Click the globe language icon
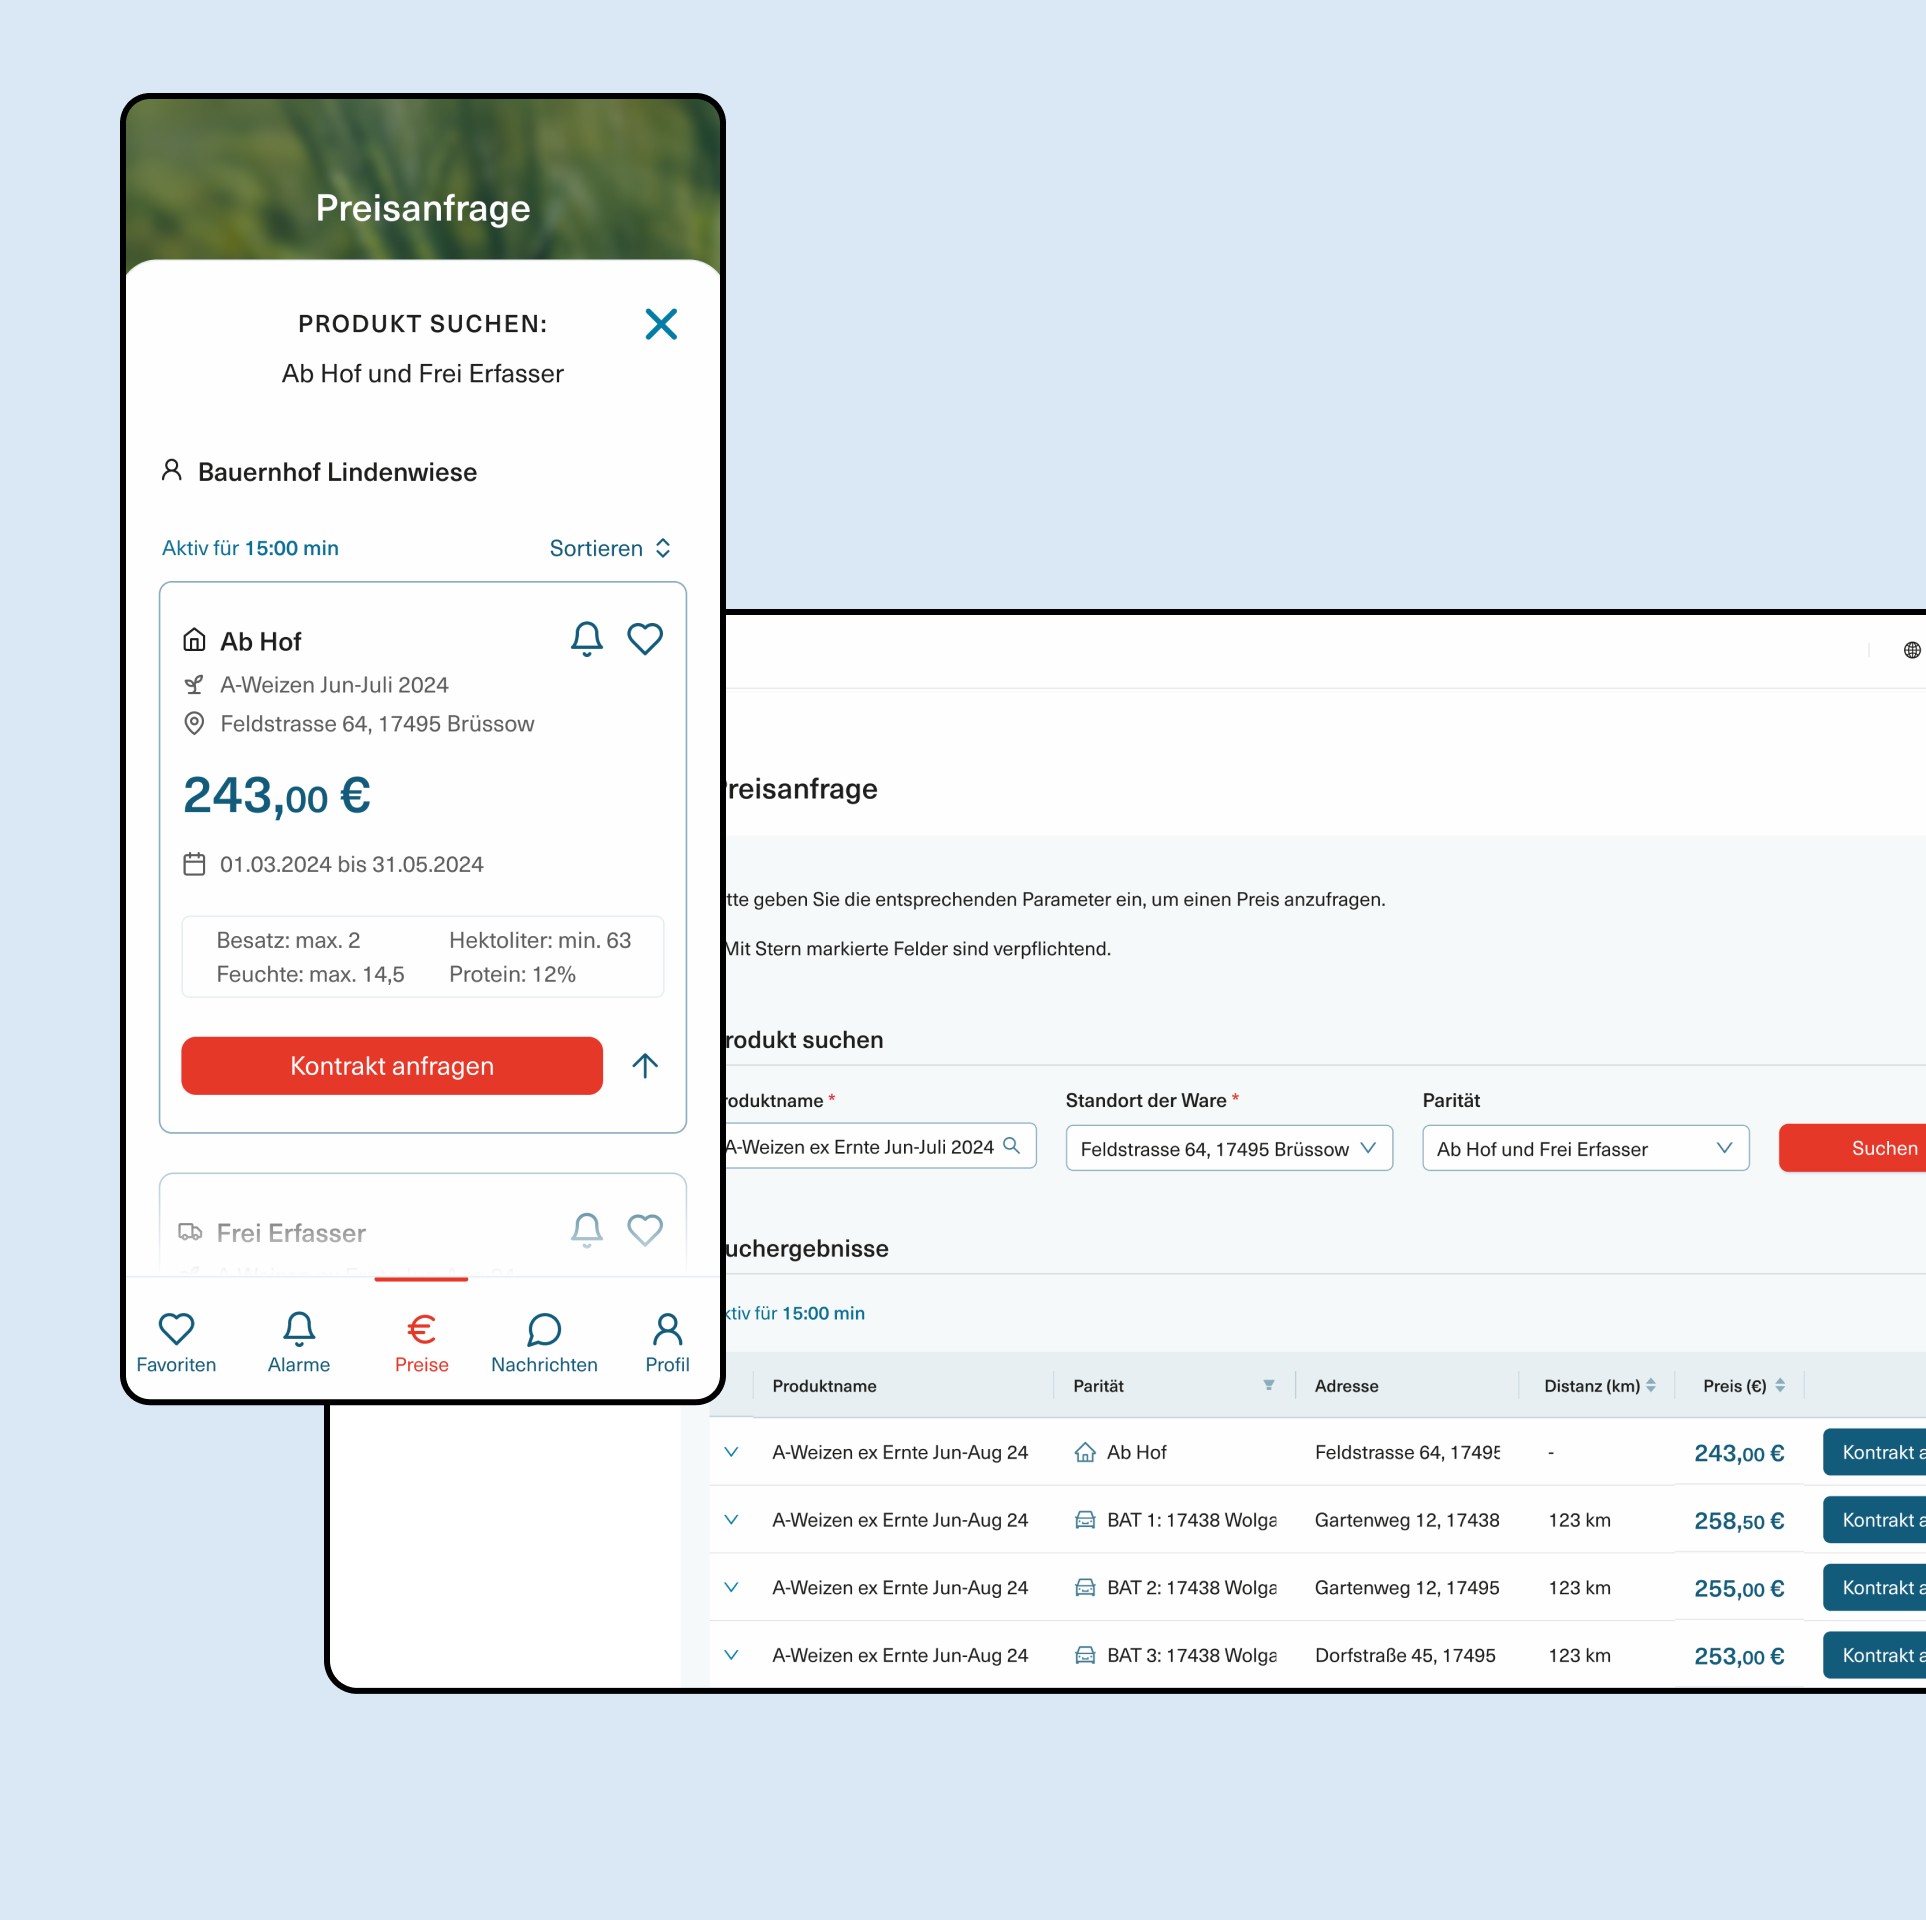Screen dimensions: 1926x1920 (x=1911, y=651)
